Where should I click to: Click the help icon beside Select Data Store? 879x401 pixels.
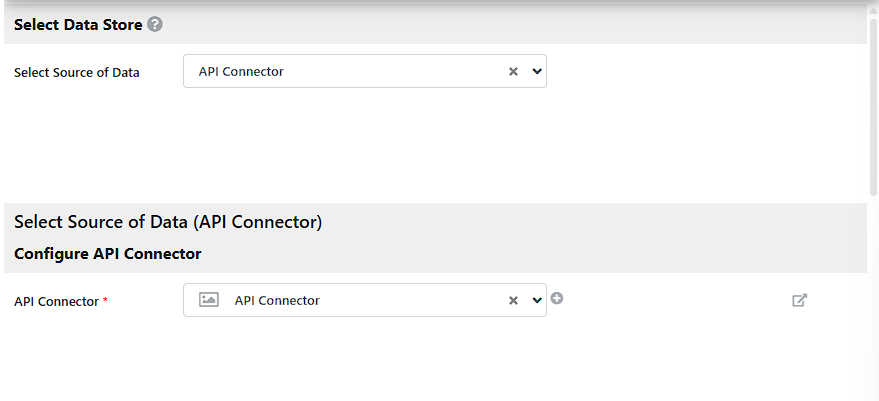(x=155, y=25)
